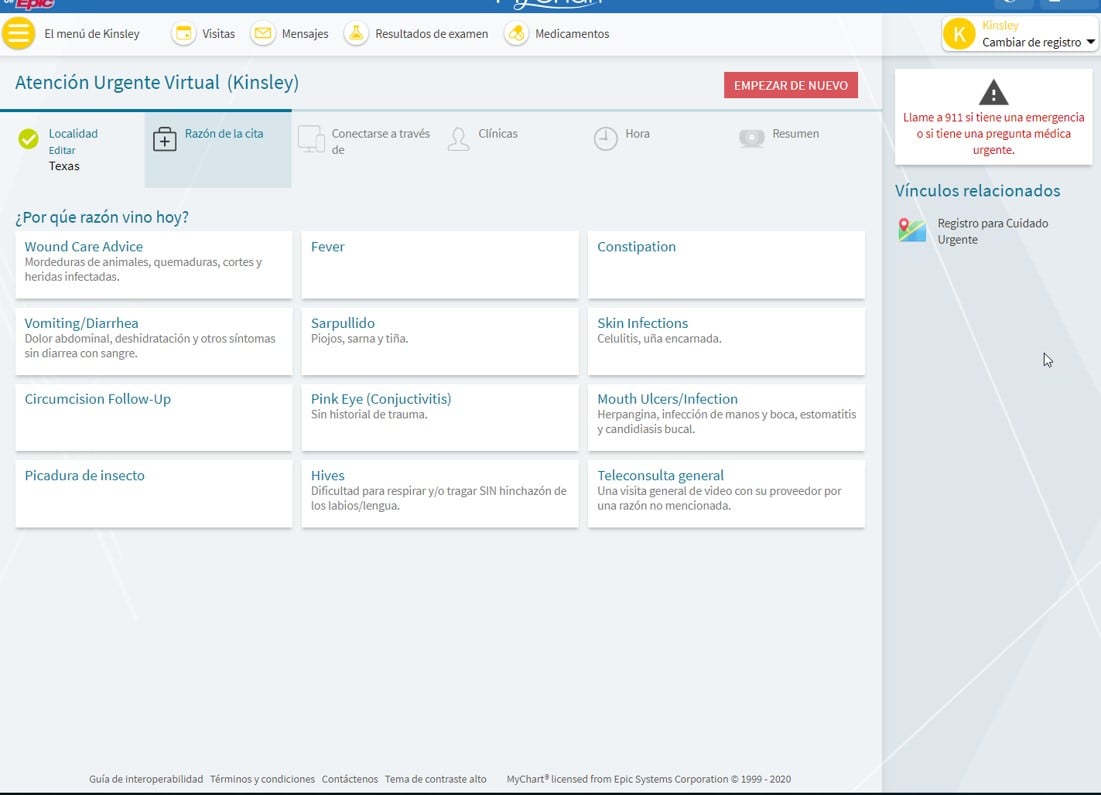1101x795 pixels.
Task: Click the Resultados de examen flask icon
Action: point(356,34)
